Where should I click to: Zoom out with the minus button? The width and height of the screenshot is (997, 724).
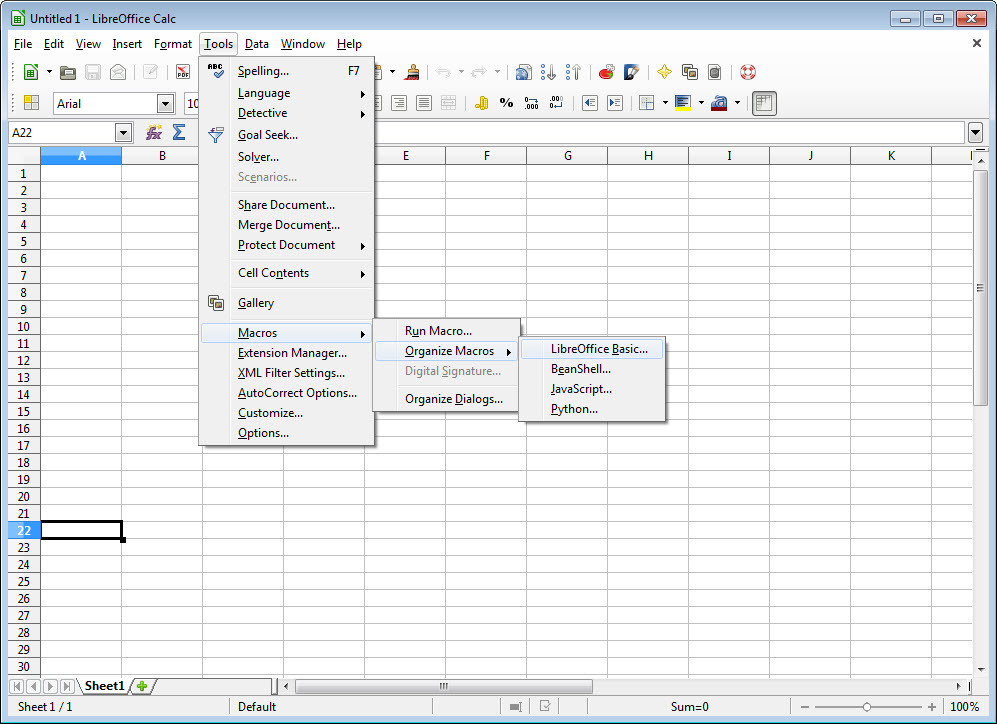[804, 707]
